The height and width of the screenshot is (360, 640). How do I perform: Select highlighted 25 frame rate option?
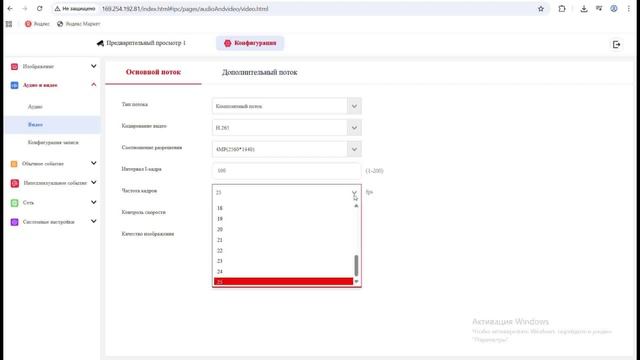click(283, 282)
